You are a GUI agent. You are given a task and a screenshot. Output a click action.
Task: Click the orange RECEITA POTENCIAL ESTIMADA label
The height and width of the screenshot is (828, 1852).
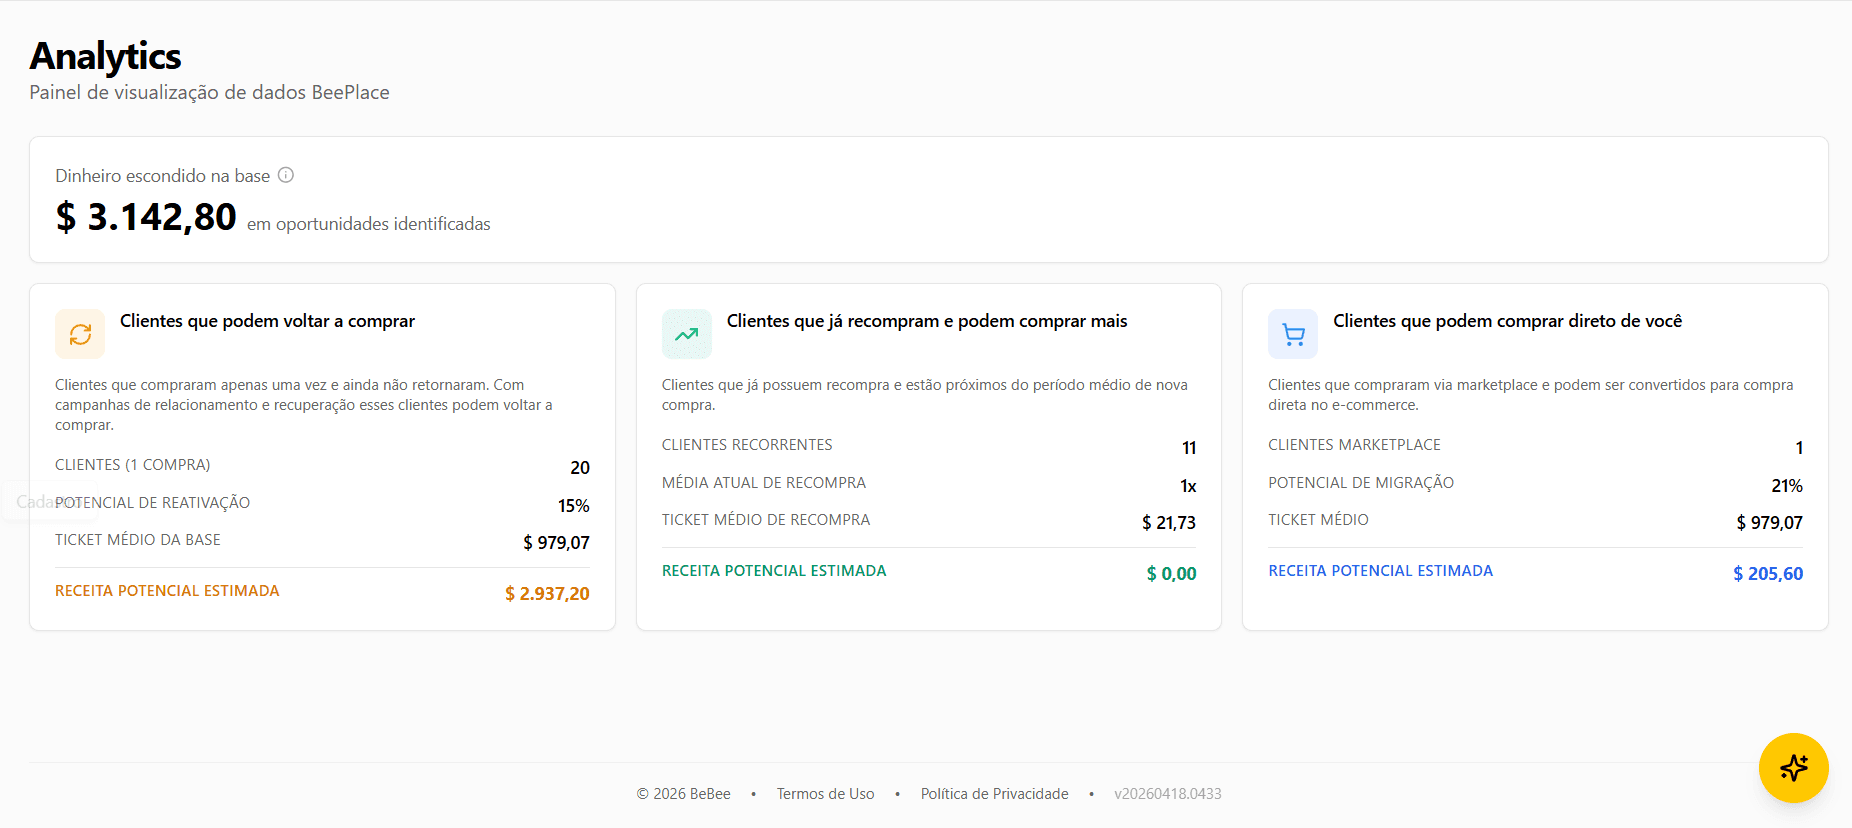(x=167, y=591)
